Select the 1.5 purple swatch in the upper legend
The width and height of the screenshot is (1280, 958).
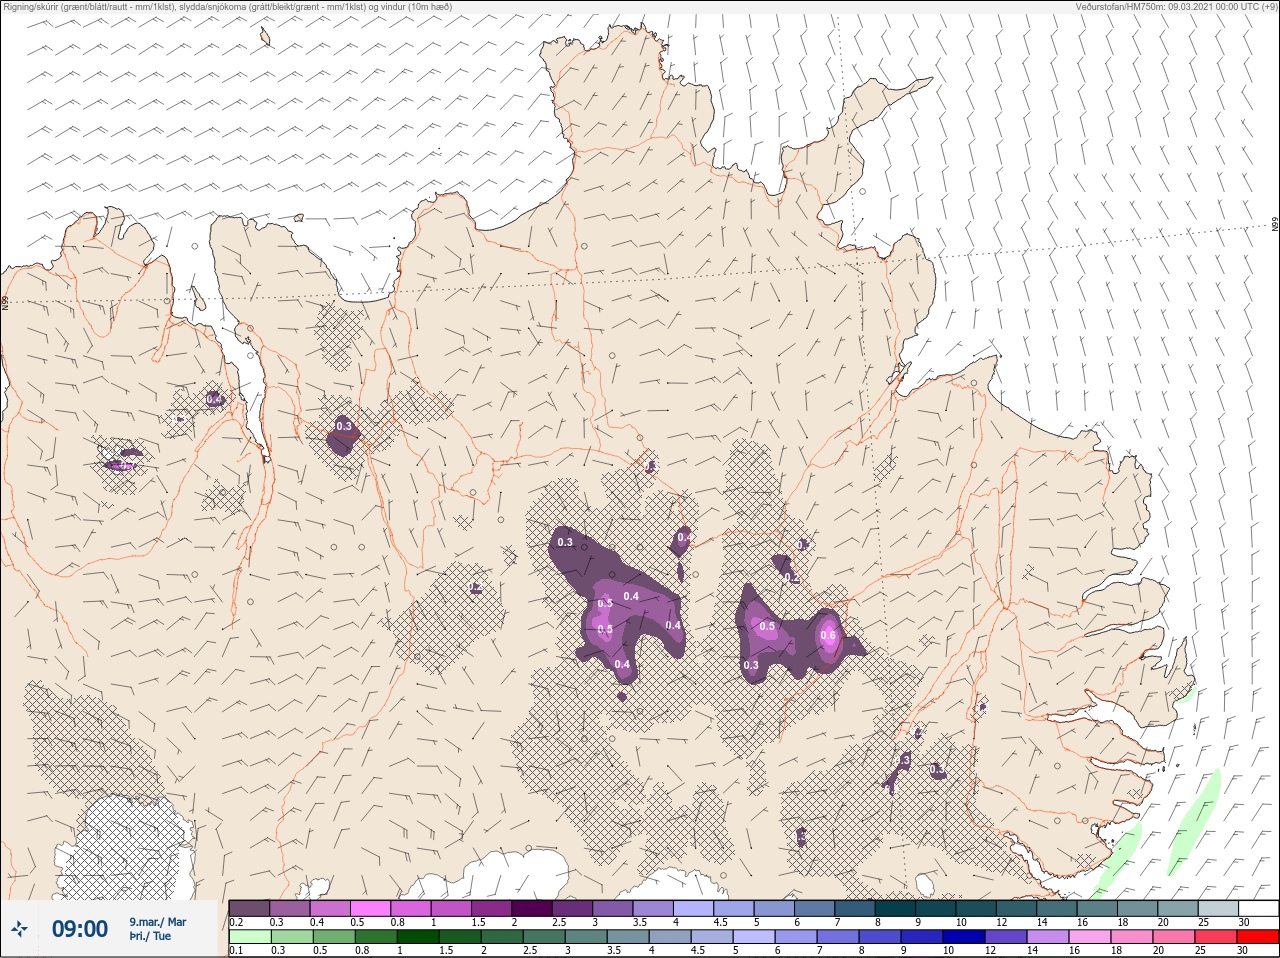point(491,908)
